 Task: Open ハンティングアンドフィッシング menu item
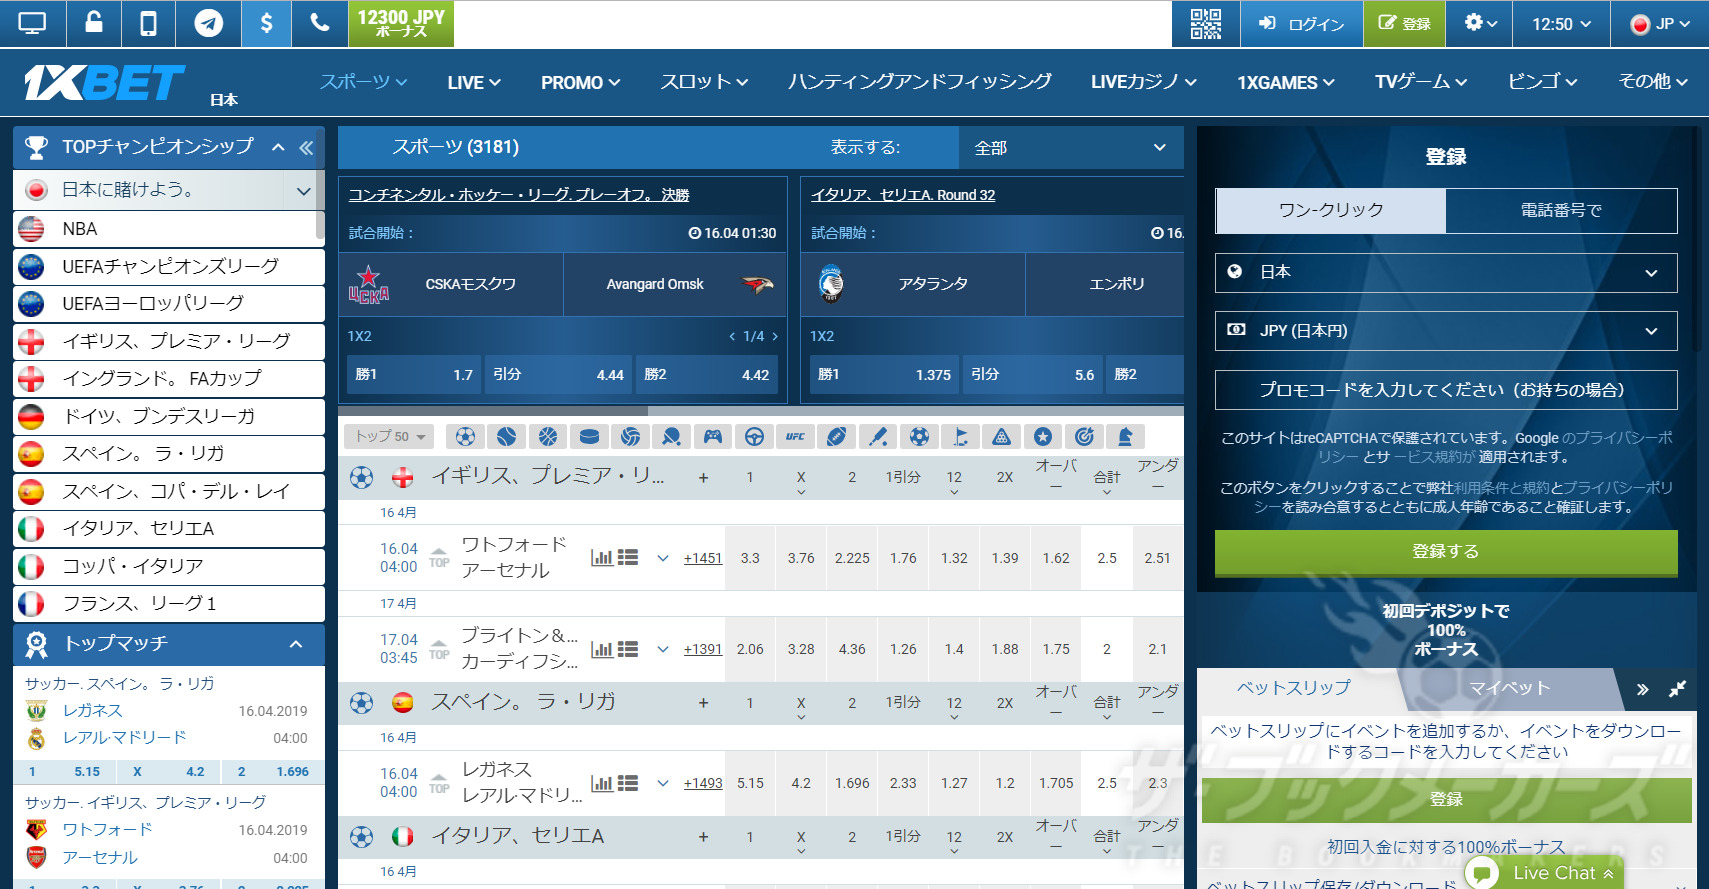(x=920, y=82)
